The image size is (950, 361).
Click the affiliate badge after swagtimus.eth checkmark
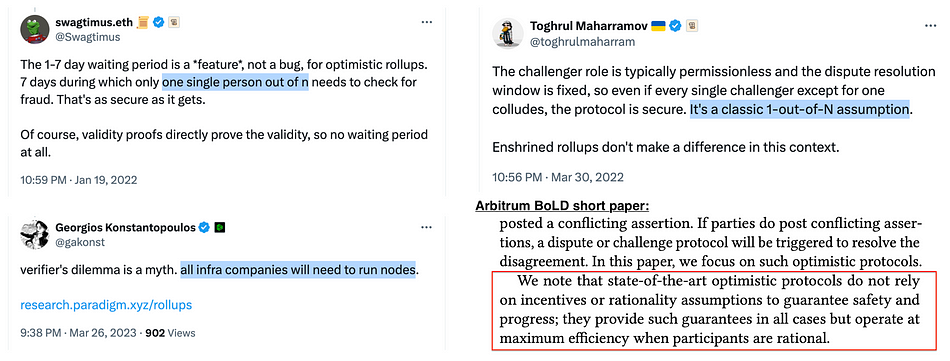tap(174, 22)
